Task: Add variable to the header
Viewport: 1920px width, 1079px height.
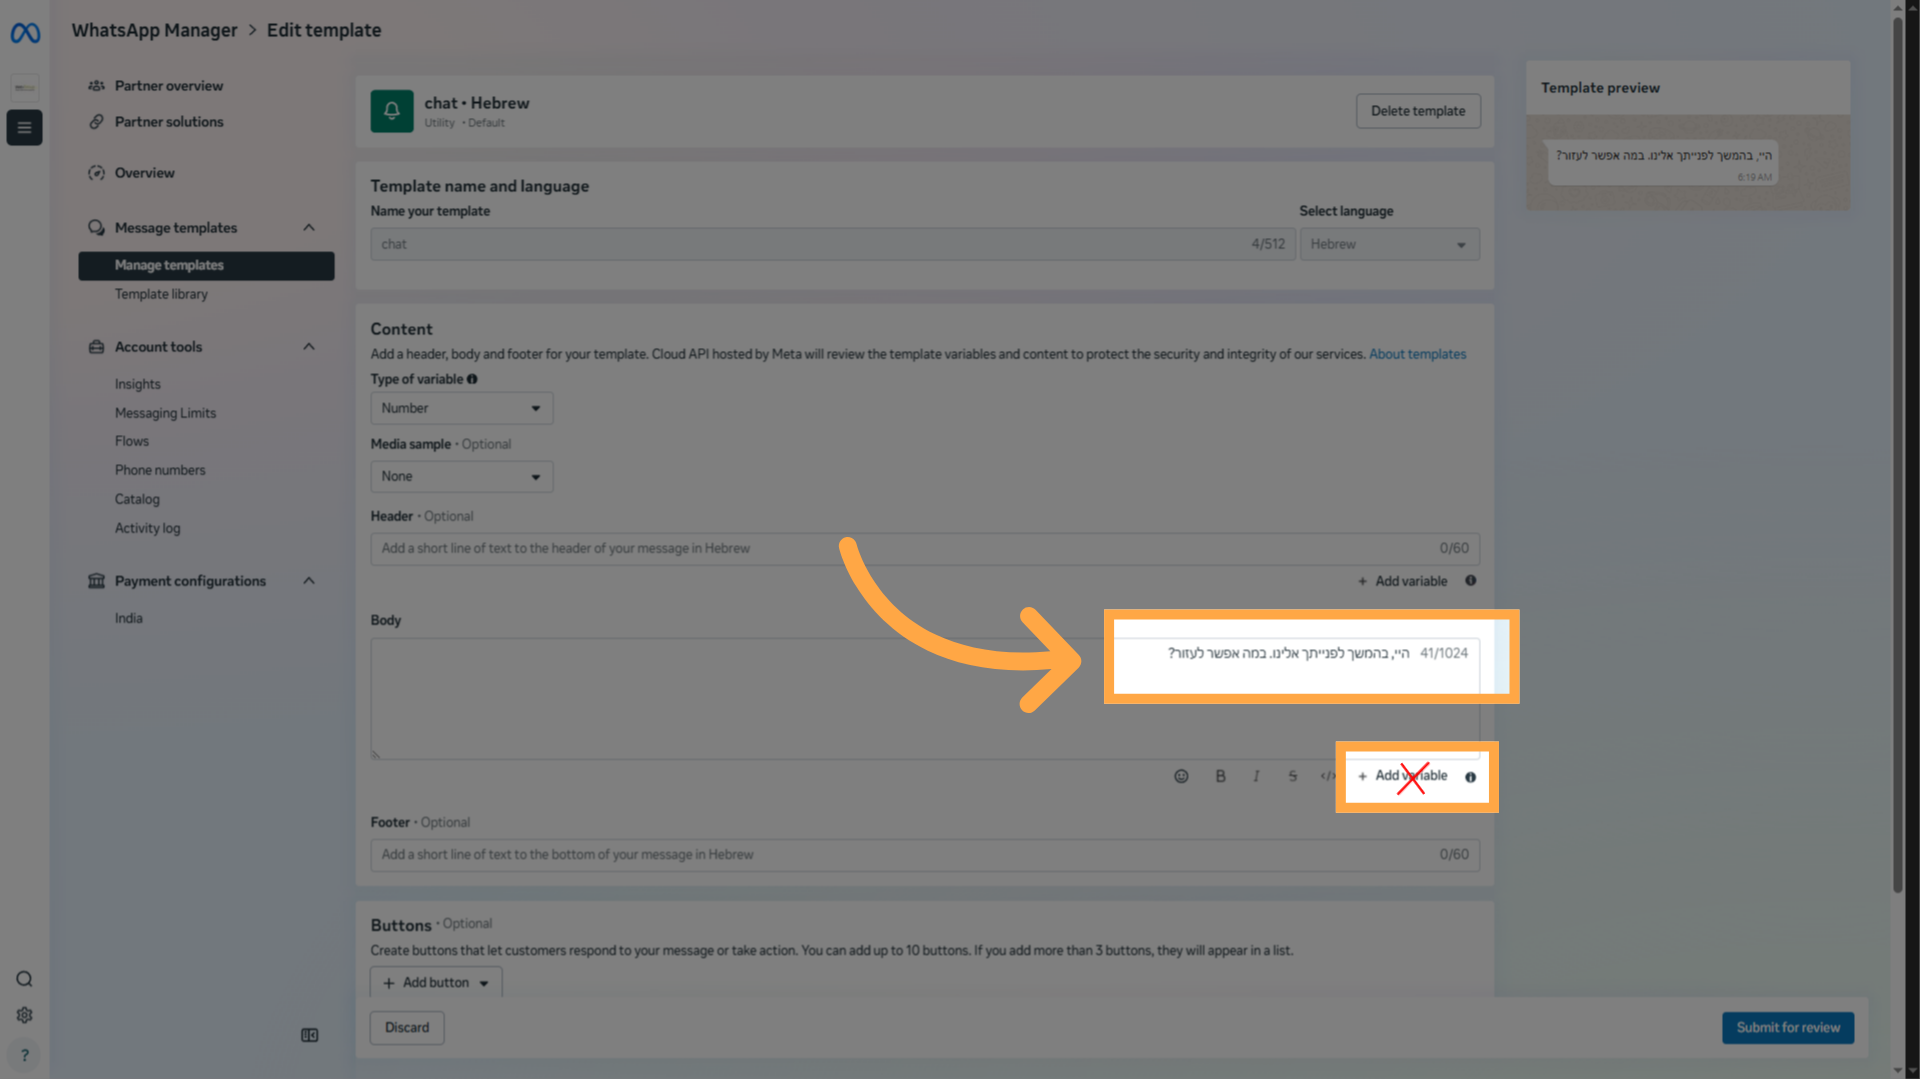Action: [1403, 581]
